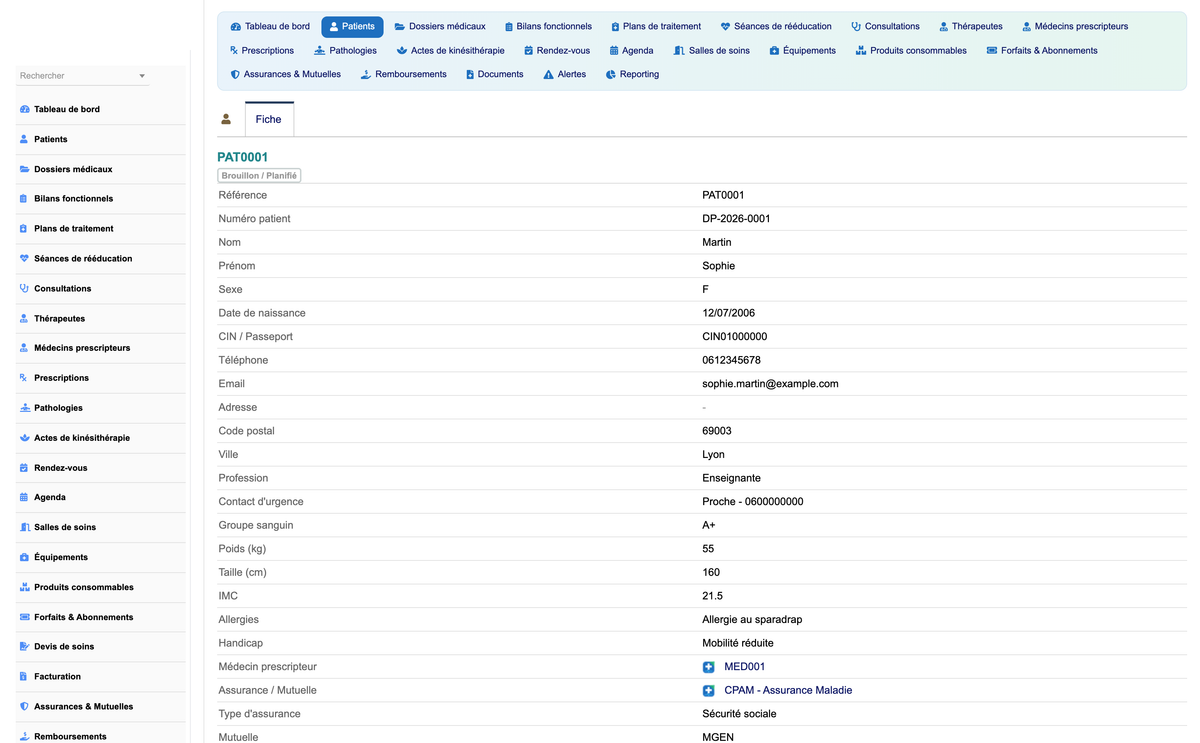1200x743 pixels.
Task: Open Prescriptions in top menu
Action: point(261,50)
